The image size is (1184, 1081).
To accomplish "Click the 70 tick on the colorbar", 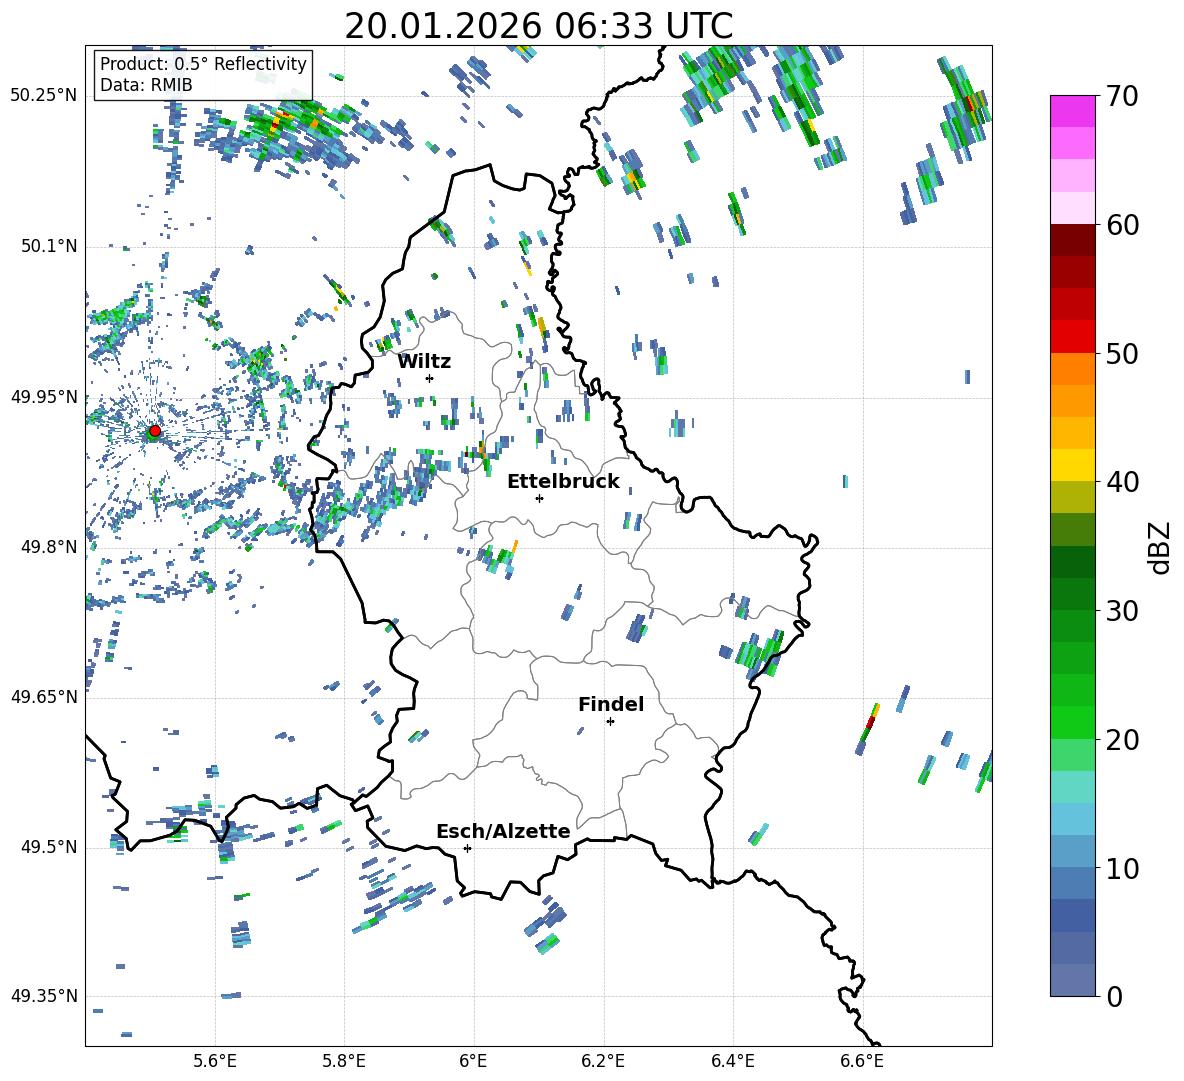I will point(1123,96).
